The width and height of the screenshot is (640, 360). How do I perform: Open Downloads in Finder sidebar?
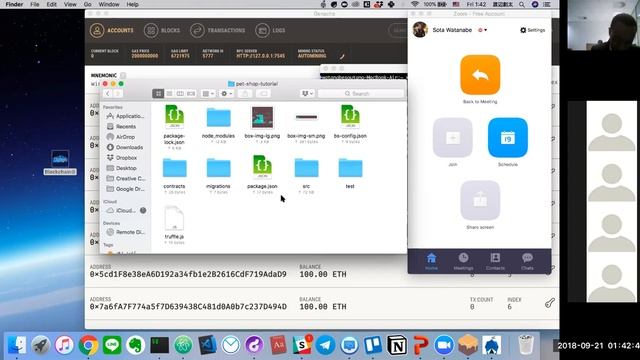tap(125, 147)
